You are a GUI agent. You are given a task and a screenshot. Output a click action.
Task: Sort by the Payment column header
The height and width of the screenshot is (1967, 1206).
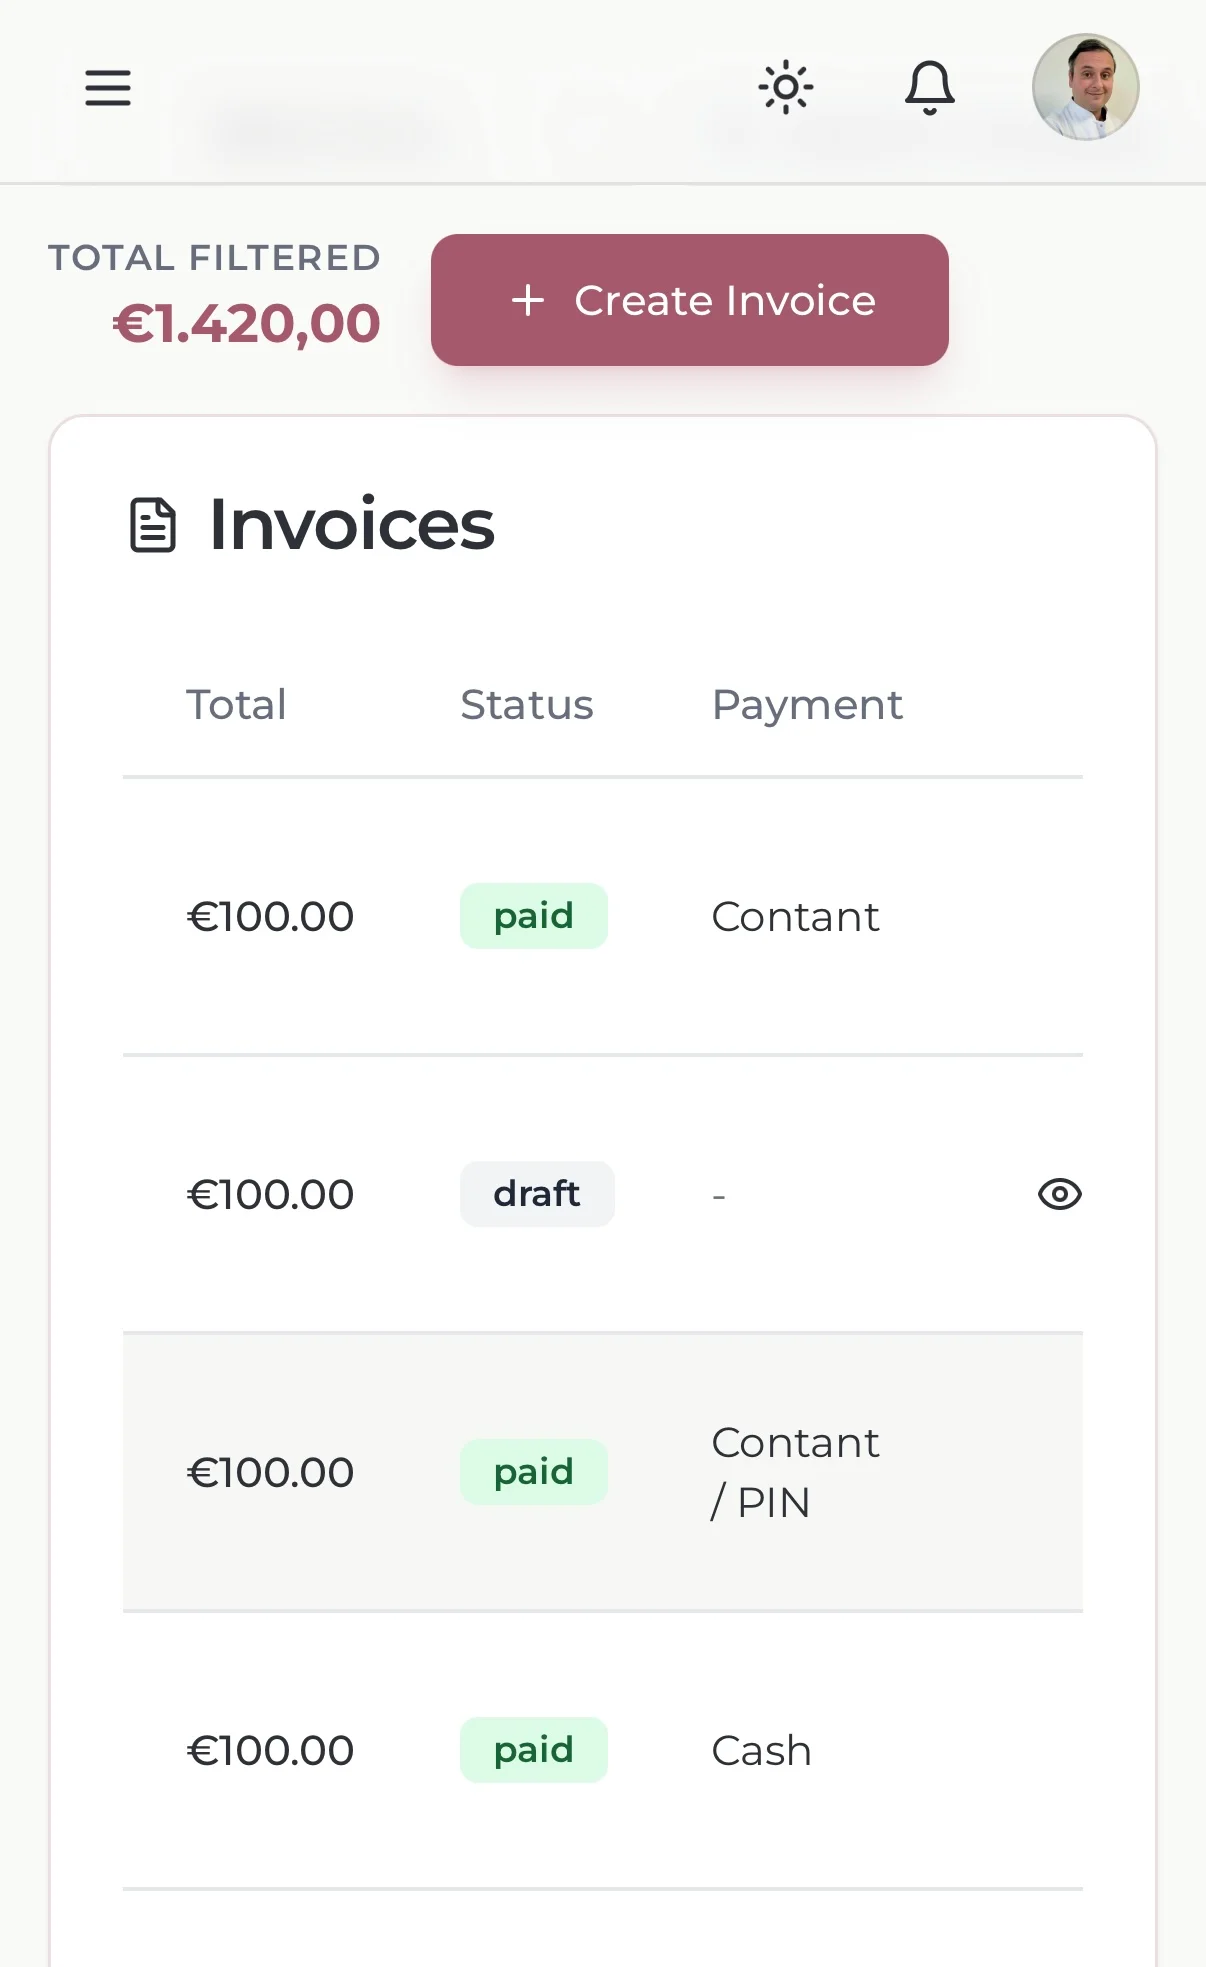(807, 705)
